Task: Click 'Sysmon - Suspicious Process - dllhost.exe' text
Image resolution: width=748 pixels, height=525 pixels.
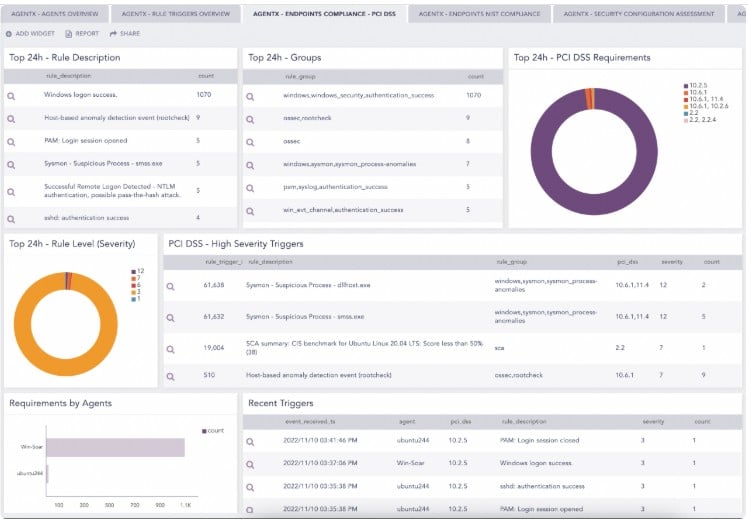Action: click(x=308, y=285)
